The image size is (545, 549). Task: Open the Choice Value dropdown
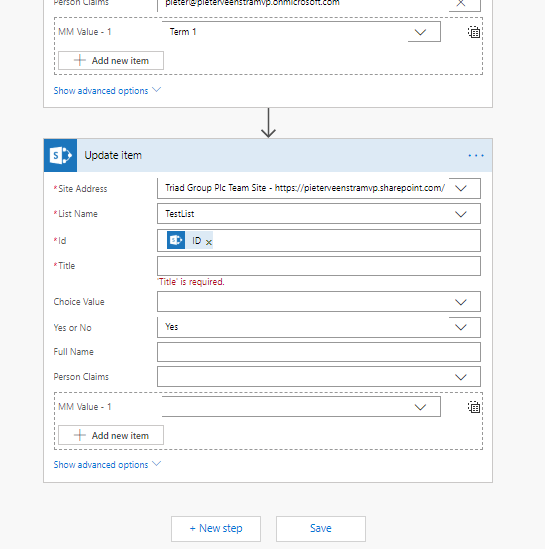(x=461, y=302)
